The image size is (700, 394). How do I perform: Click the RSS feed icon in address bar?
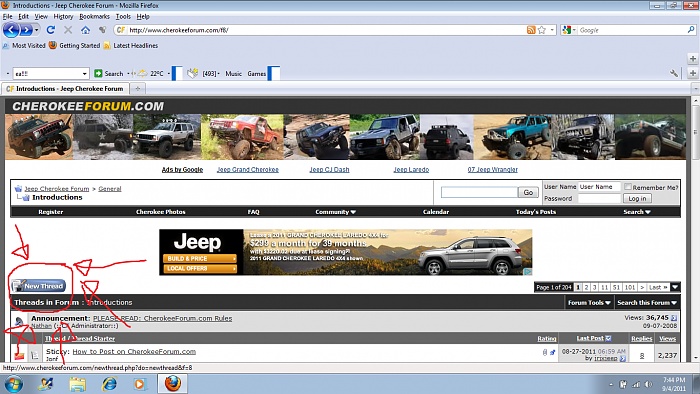coord(531,30)
